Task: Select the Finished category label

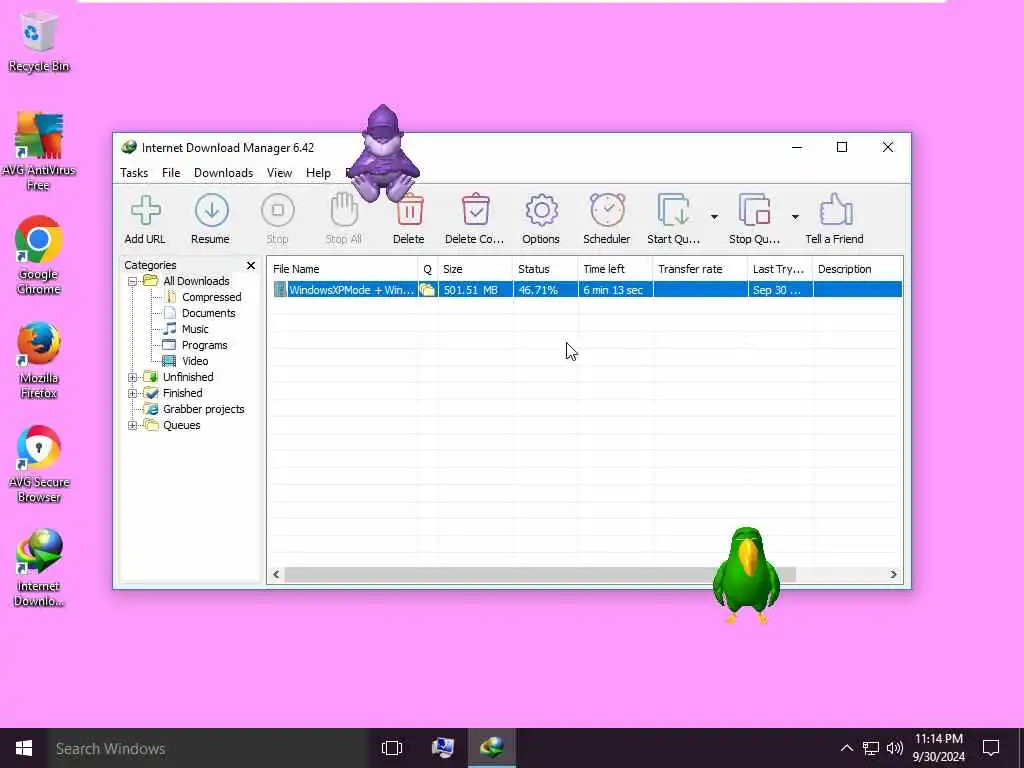Action: (182, 393)
